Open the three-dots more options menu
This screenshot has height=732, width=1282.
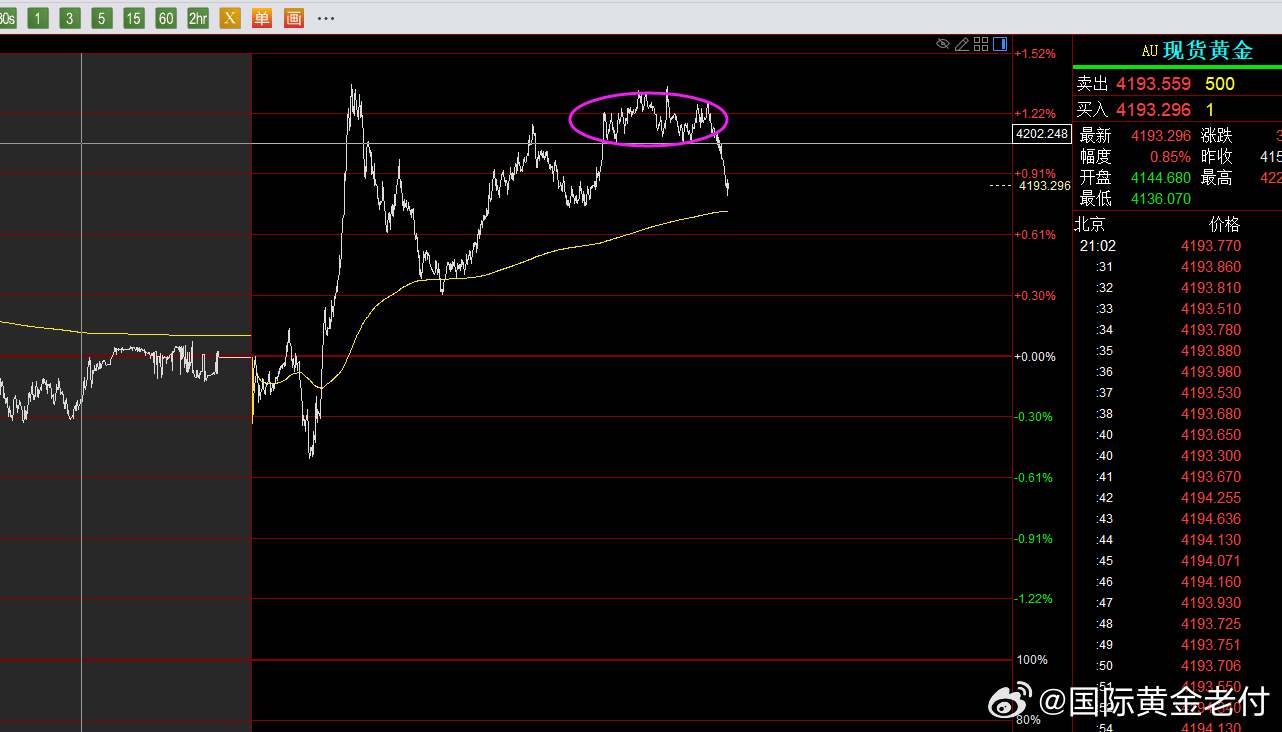click(x=326, y=18)
